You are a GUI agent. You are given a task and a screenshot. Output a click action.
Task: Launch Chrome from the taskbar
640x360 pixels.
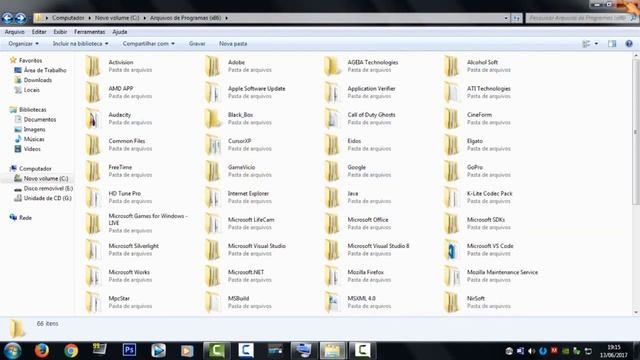[x=71, y=351]
